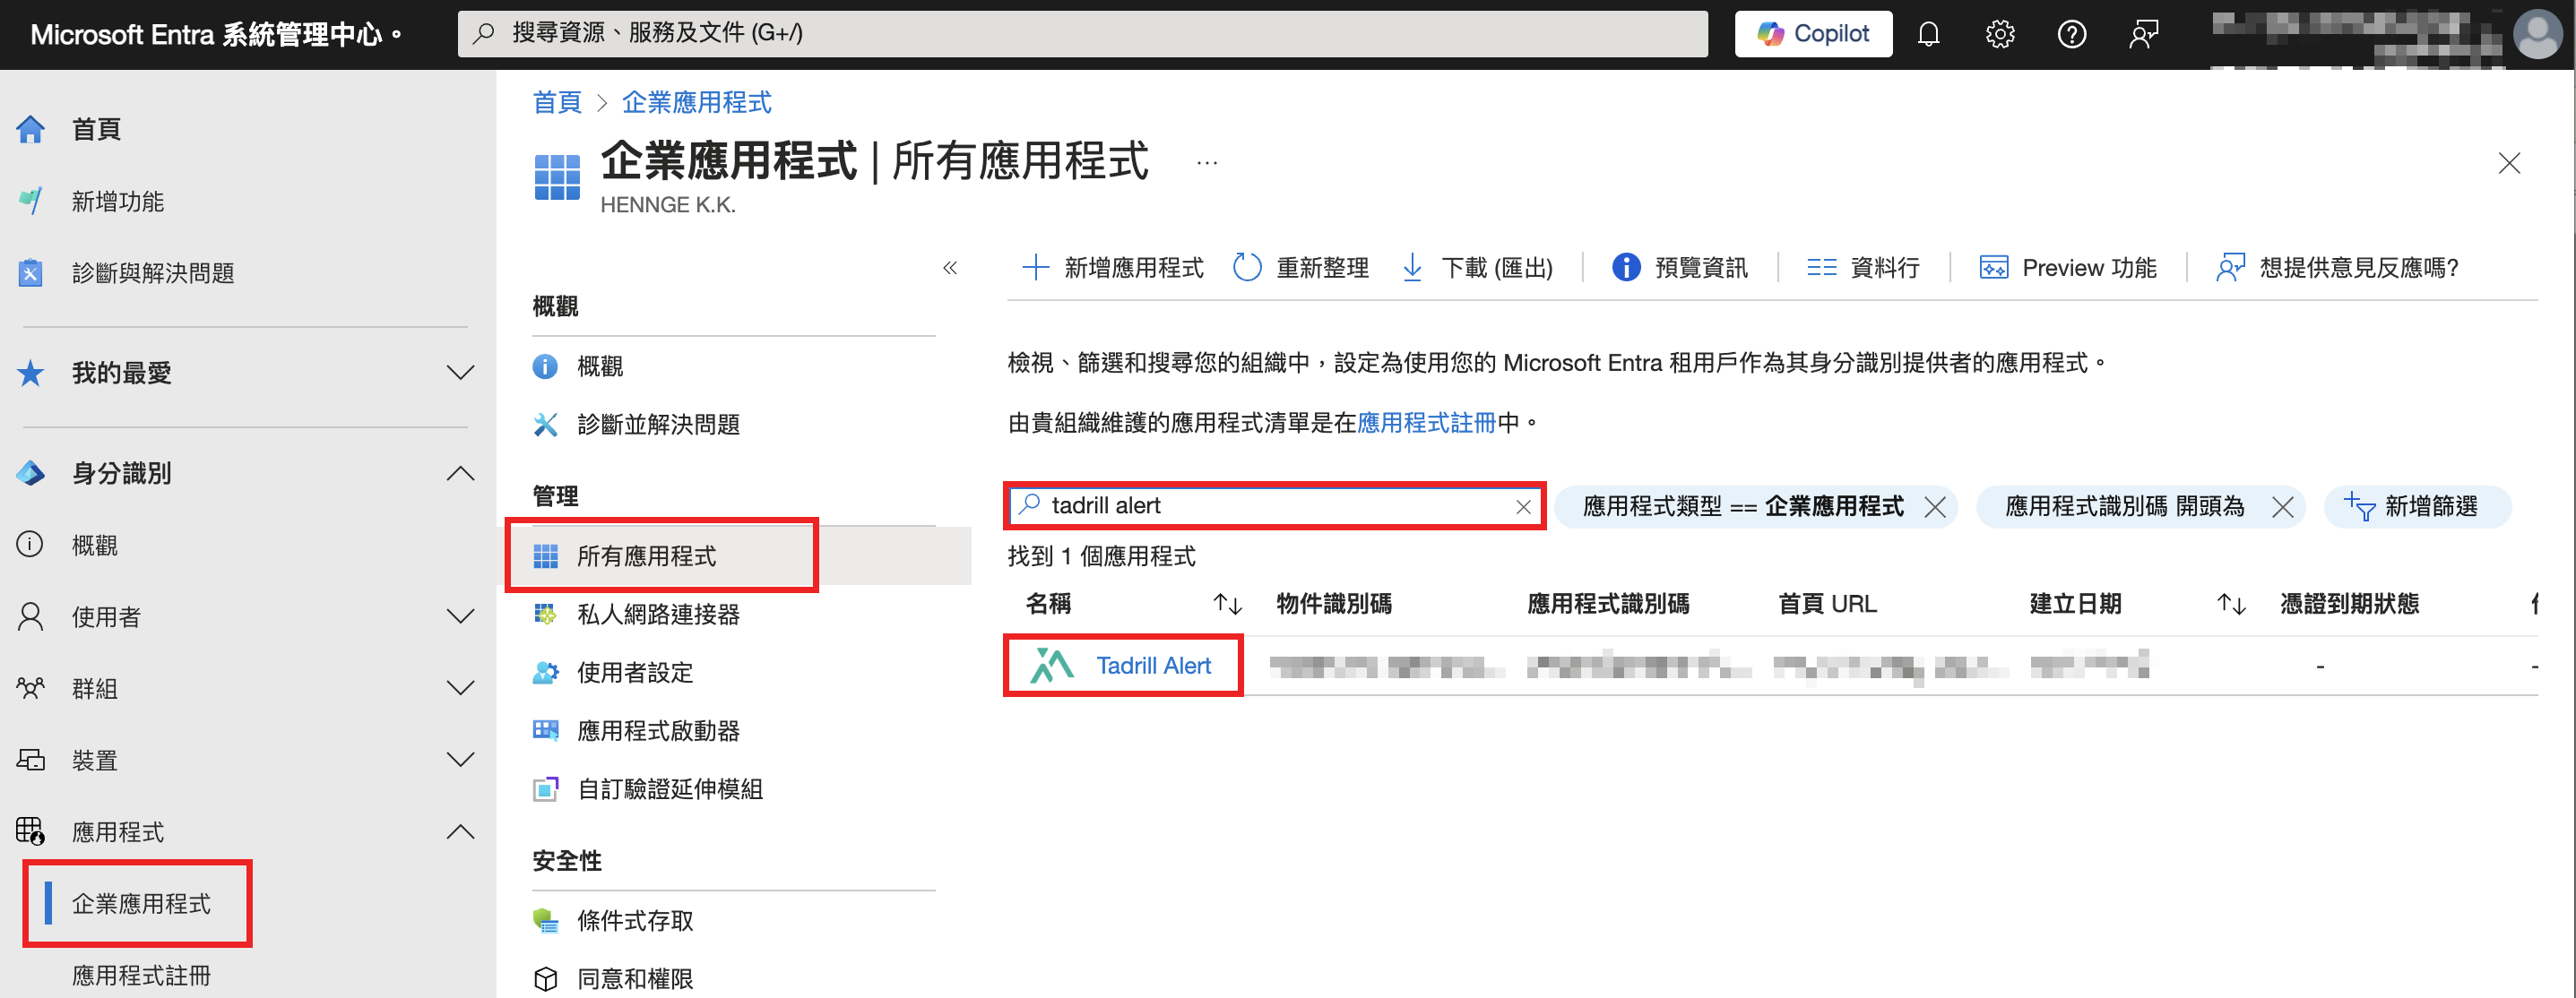Open Preview 功能 toolbar button
2576x998 pixels.
2068,268
